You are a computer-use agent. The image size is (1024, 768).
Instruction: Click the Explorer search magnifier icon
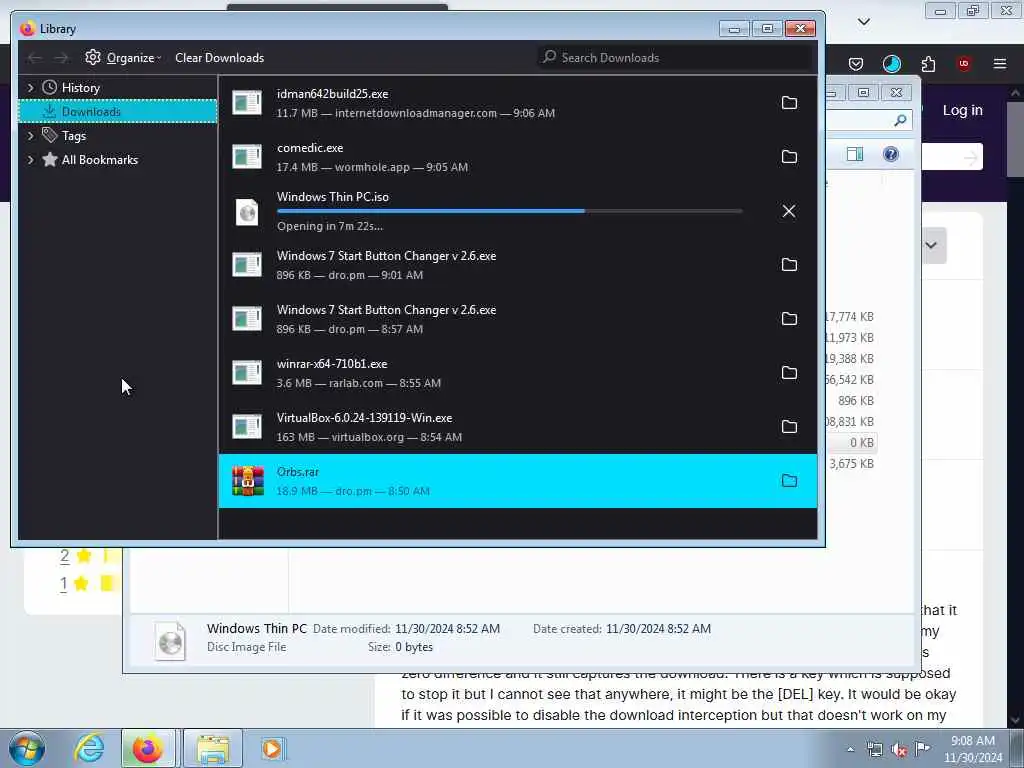(x=900, y=120)
